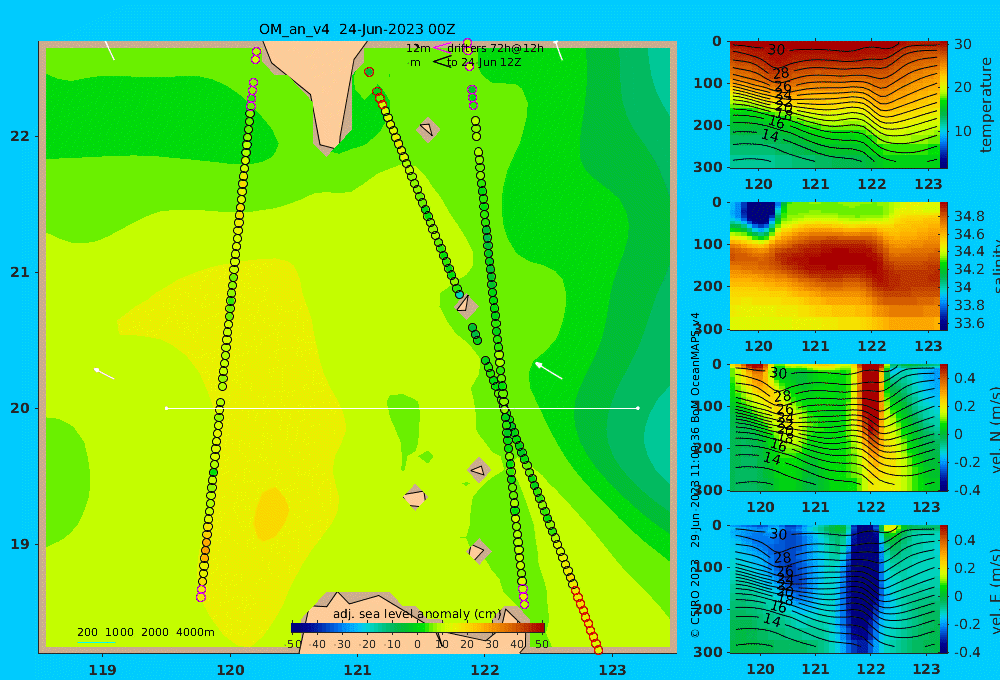Screen dimensions: 1000x680
Task: Click the 'to 24-Jun 12Z' legend text
Action: point(483,63)
